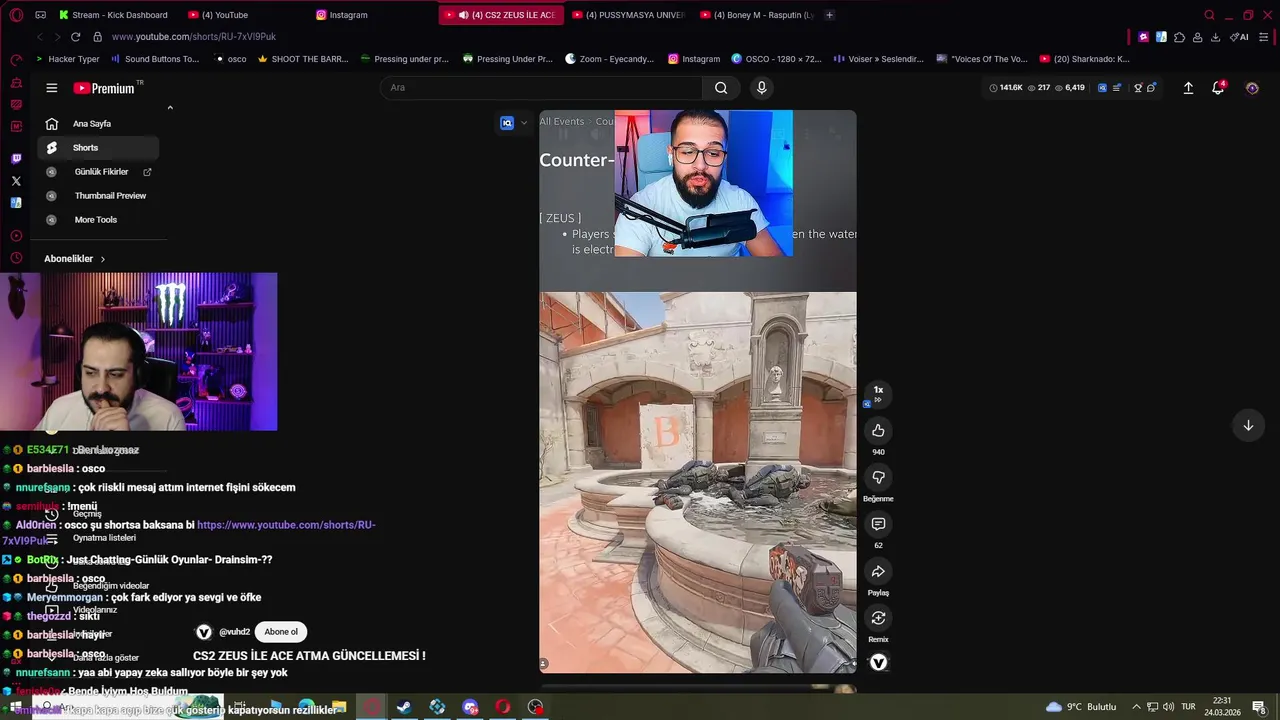This screenshot has width=1280, height=720.
Task: Open dropdown beside blue extension icon
Action: pos(523,123)
